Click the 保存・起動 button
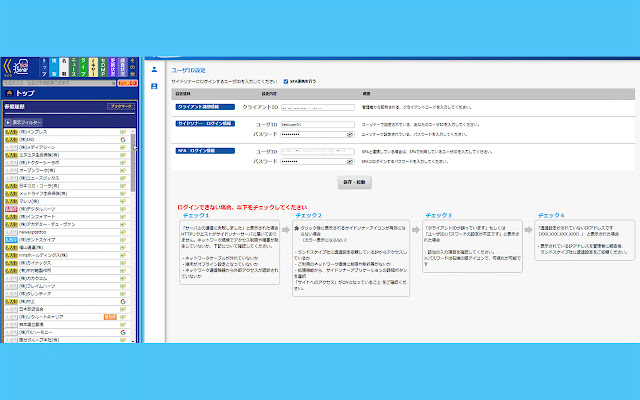 [x=354, y=182]
